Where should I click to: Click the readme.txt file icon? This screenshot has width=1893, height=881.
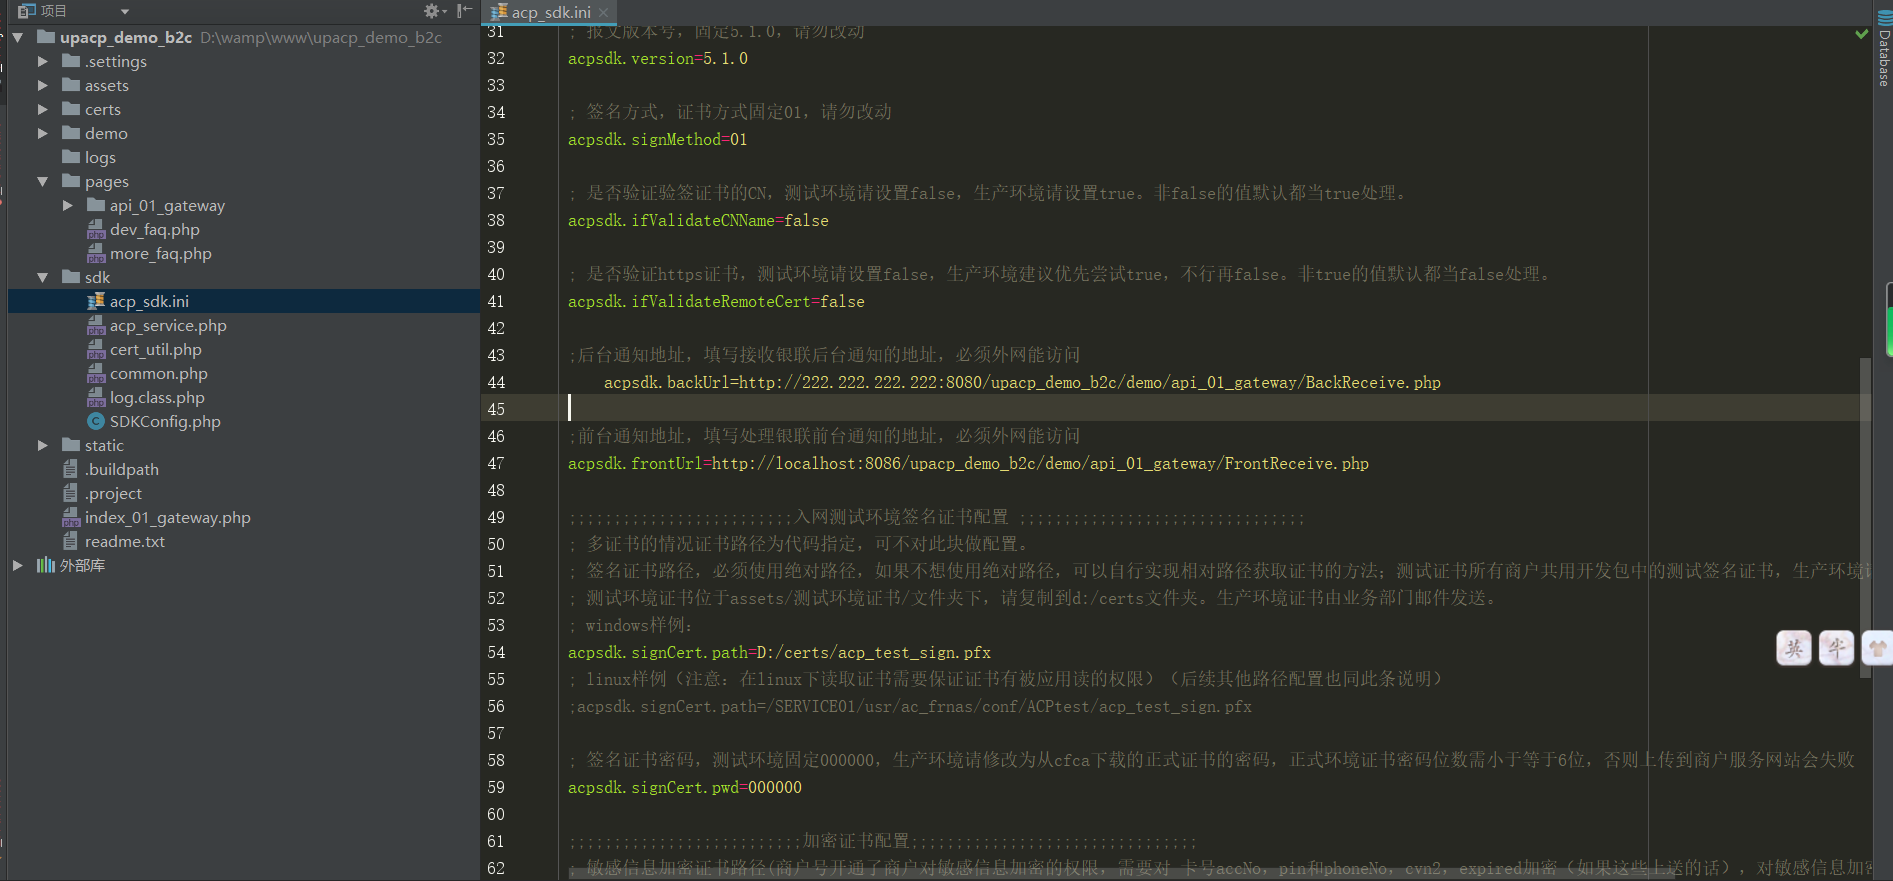coord(70,541)
